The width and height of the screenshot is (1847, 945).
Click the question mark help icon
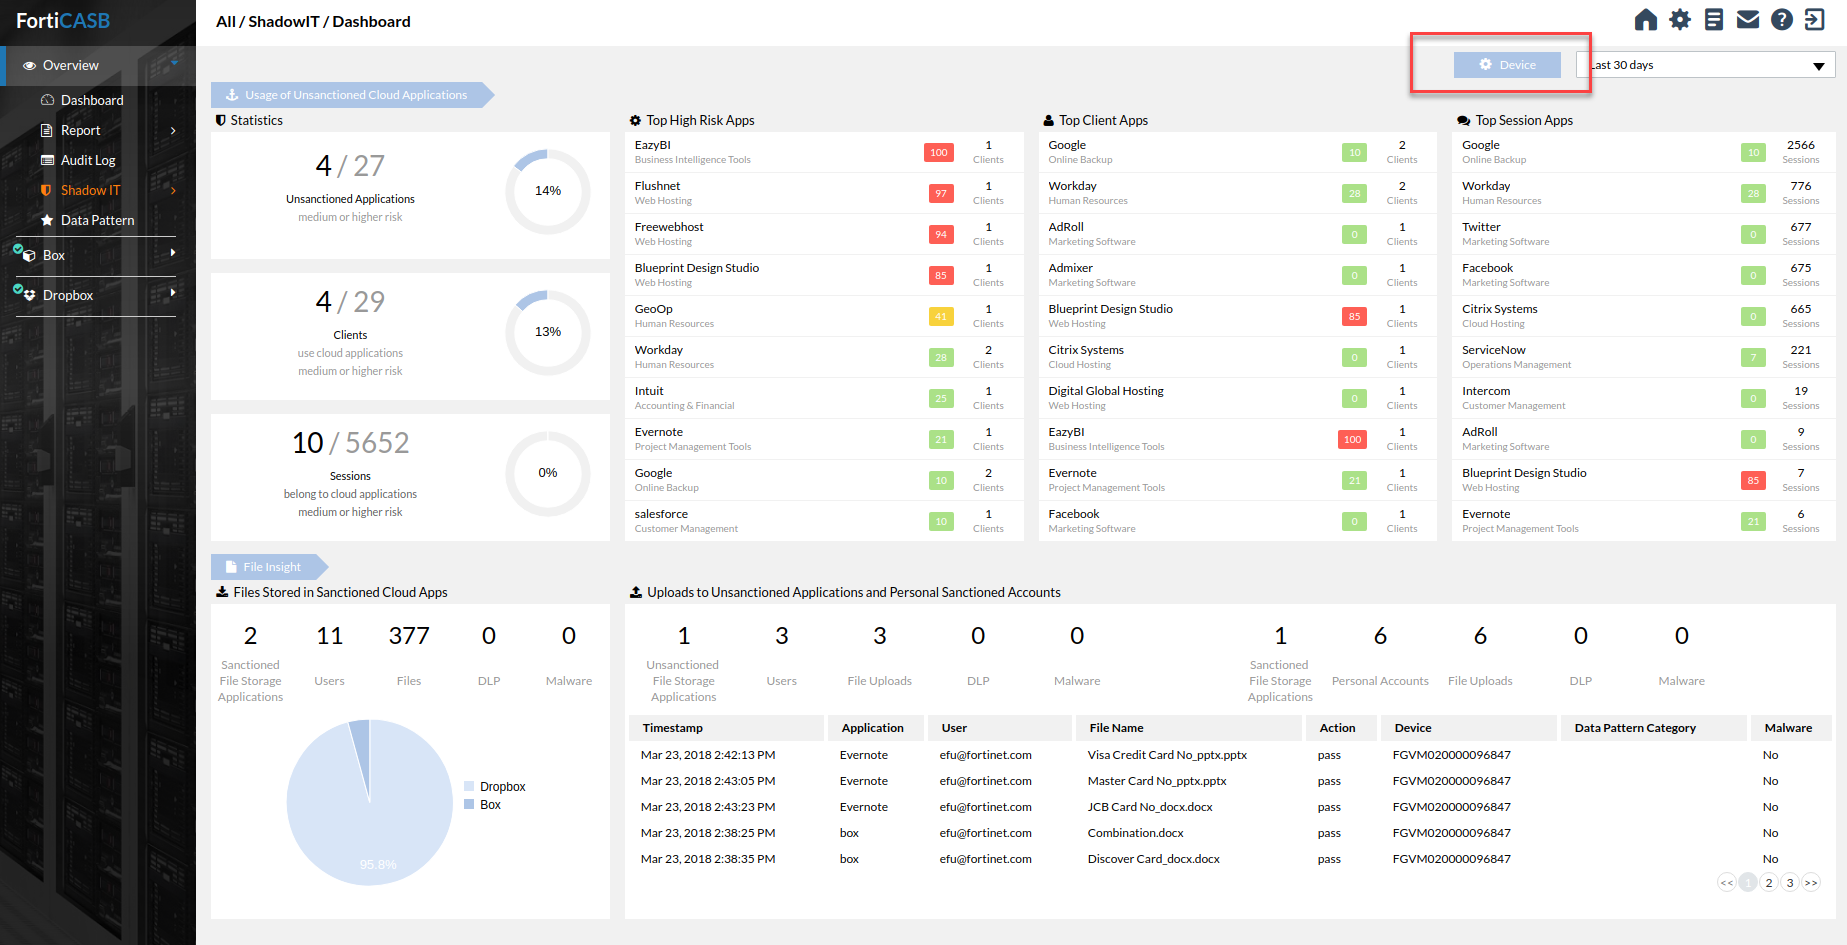1782,20
